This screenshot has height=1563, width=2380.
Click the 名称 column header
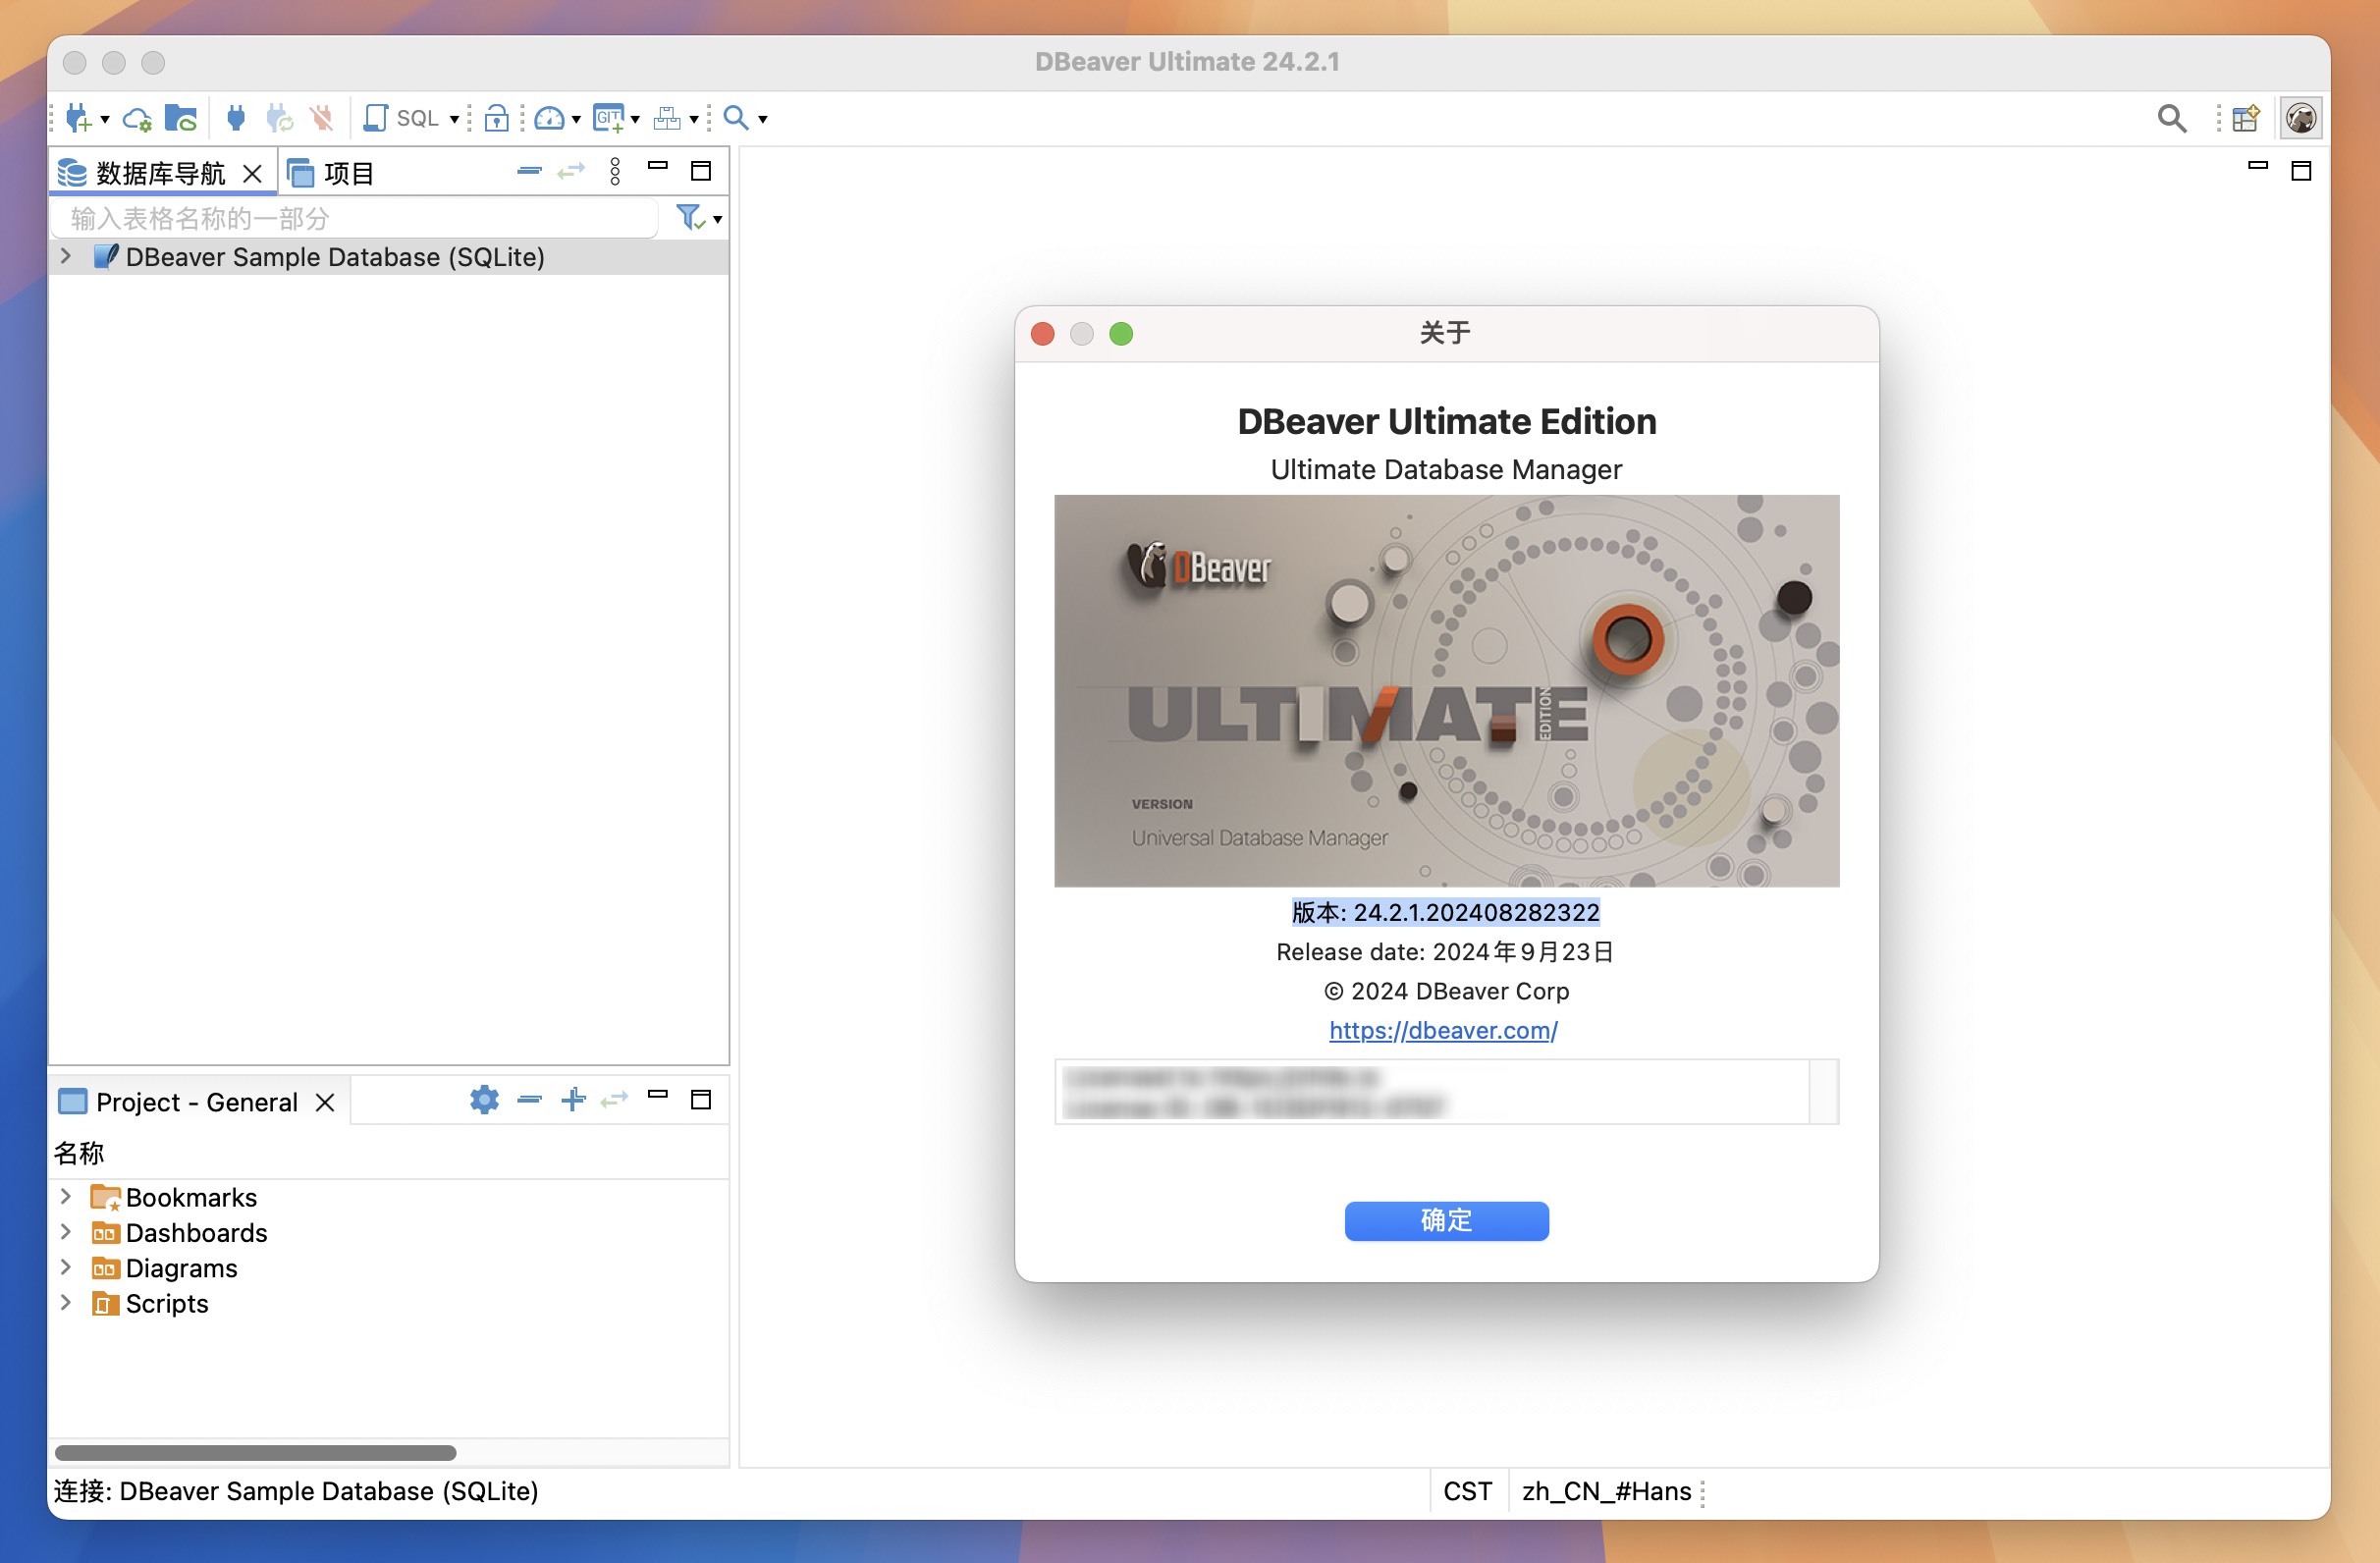[79, 1153]
